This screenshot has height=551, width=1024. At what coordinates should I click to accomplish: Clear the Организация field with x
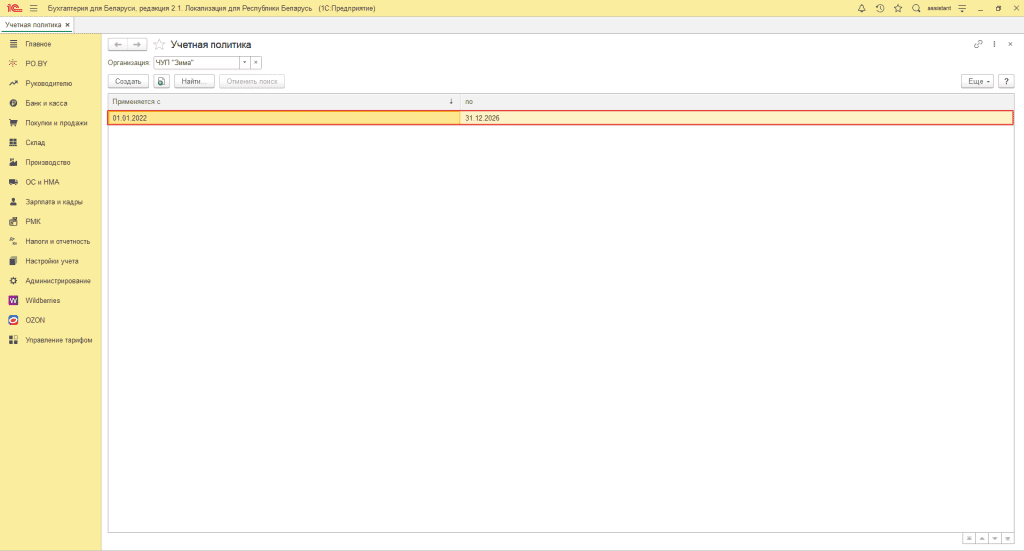[256, 62]
